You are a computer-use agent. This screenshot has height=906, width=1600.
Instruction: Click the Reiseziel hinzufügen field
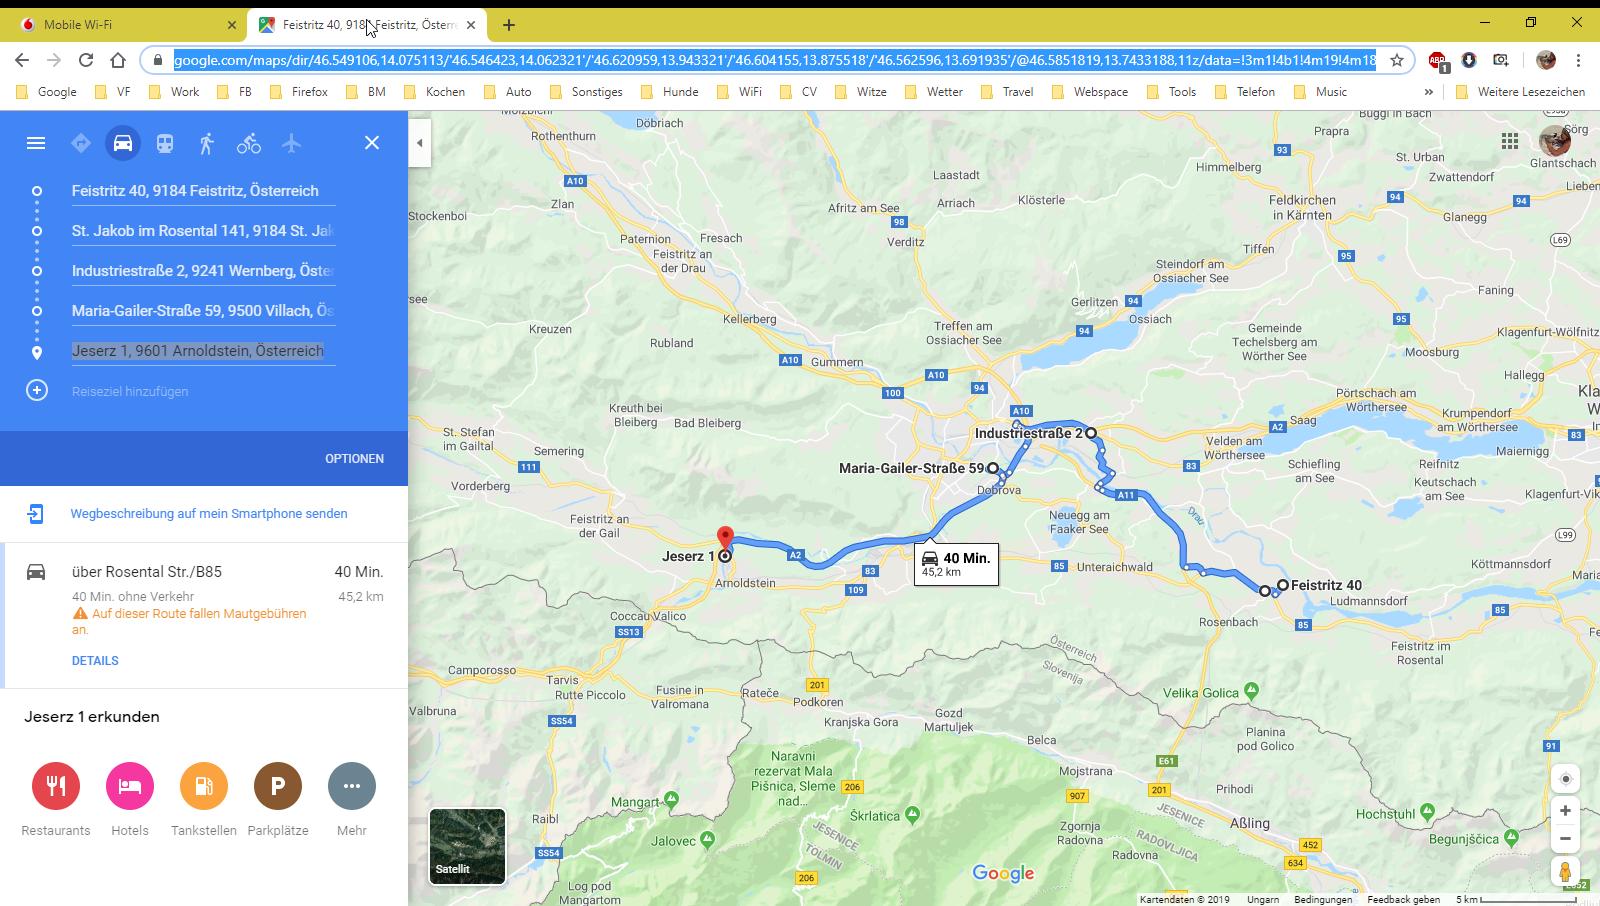click(130, 391)
